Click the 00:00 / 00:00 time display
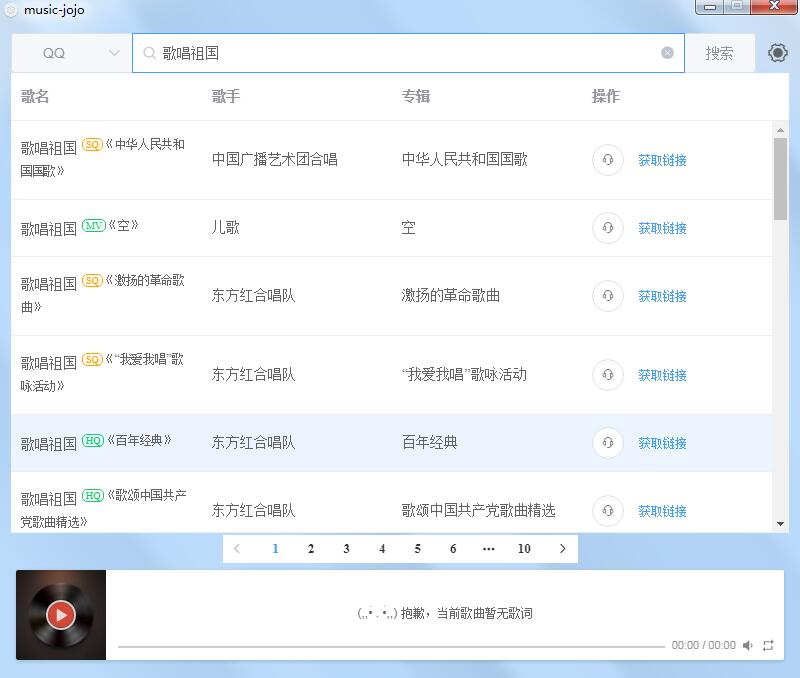Viewport: 800px width, 678px height. point(704,645)
